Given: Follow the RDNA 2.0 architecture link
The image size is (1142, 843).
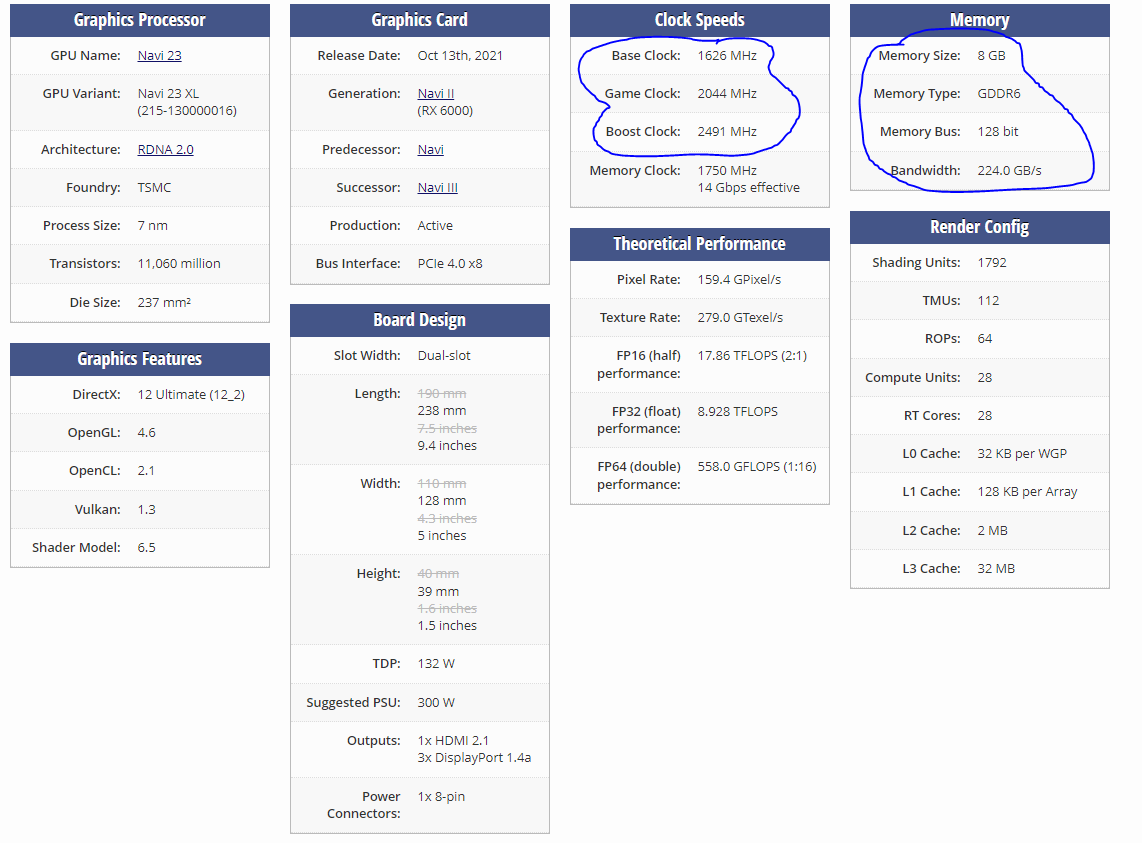Looking at the screenshot, I should pyautogui.click(x=165, y=149).
